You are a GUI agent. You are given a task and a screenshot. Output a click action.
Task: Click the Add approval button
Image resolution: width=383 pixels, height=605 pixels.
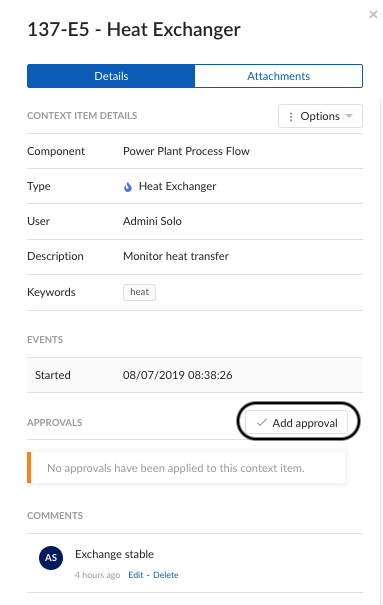click(297, 423)
